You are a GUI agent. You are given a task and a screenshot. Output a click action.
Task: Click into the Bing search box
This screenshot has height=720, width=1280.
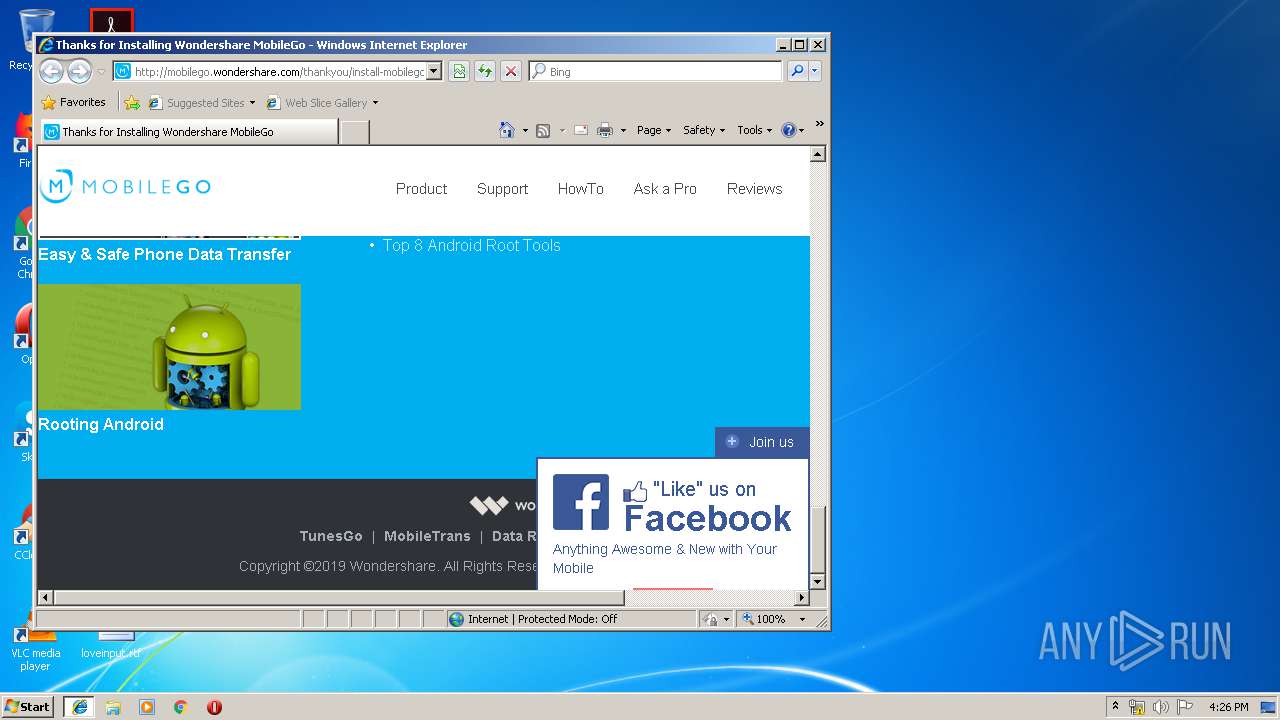coord(656,72)
